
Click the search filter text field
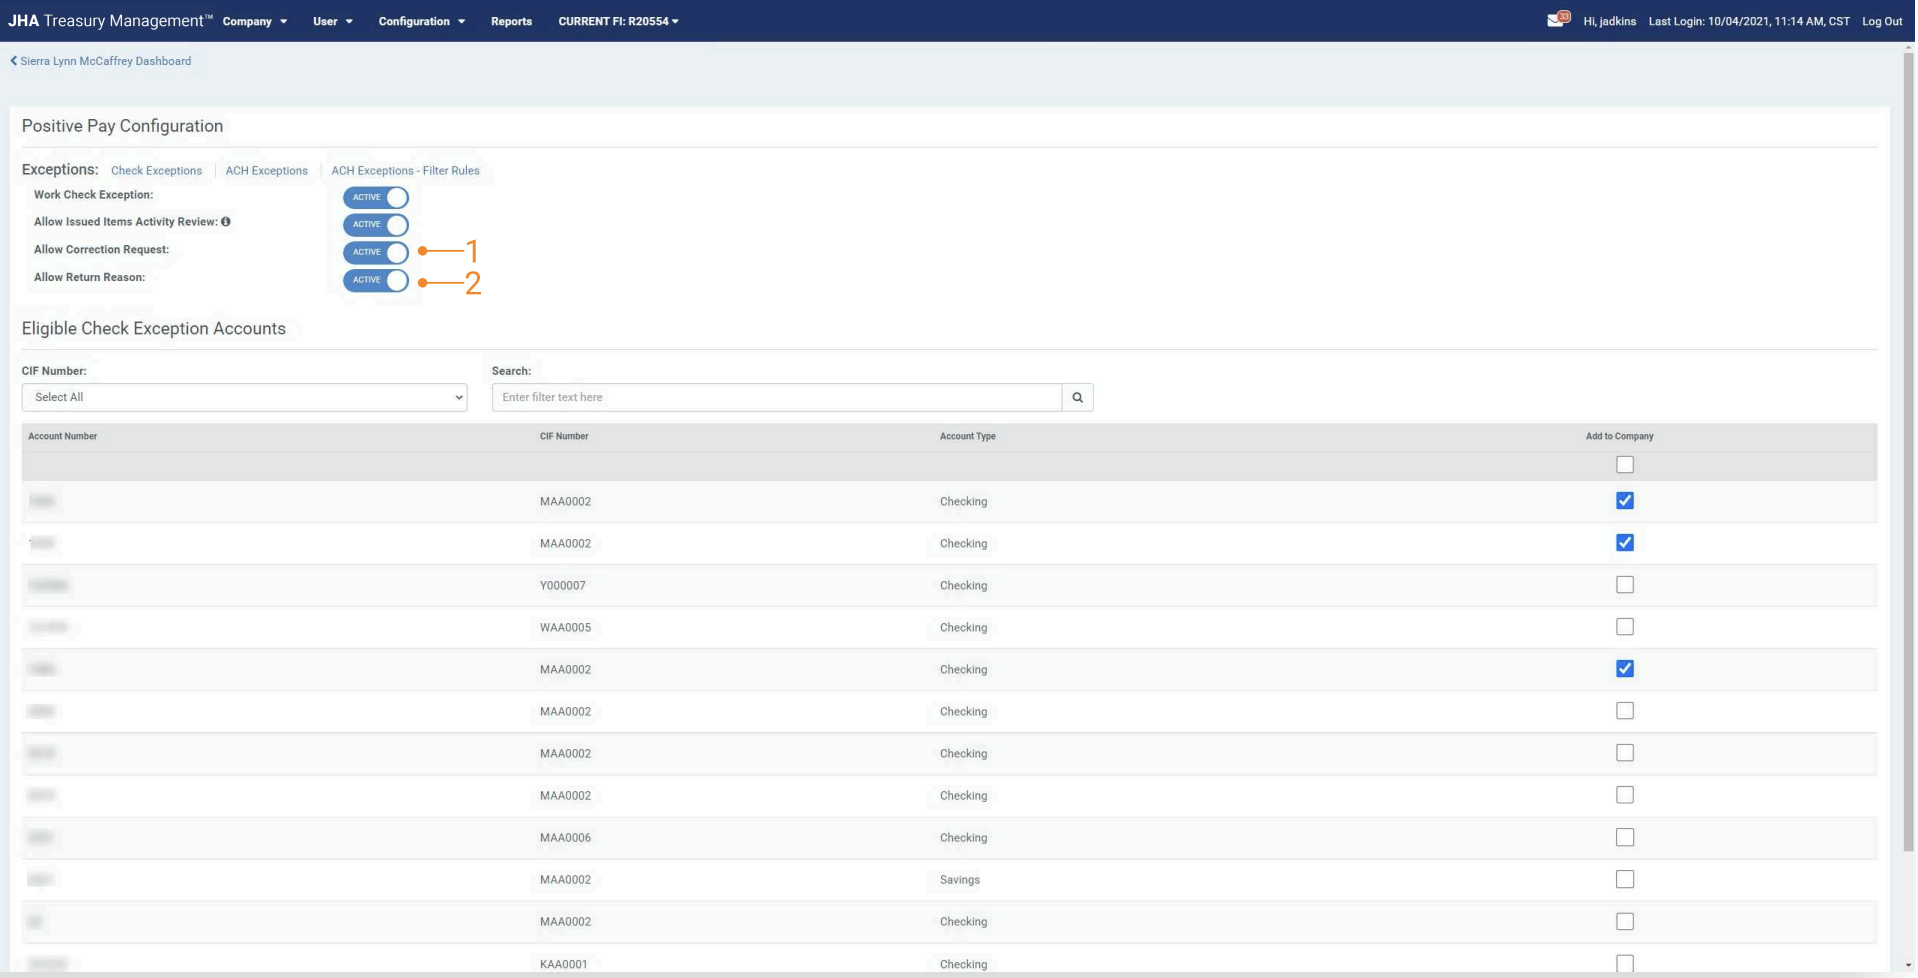pos(776,398)
